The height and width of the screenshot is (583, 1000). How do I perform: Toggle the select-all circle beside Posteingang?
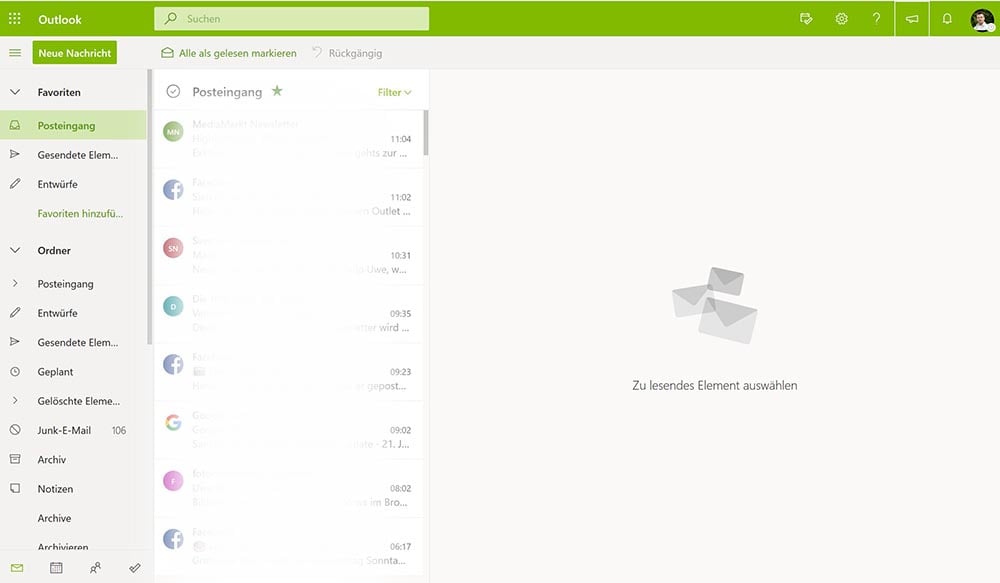click(173, 91)
